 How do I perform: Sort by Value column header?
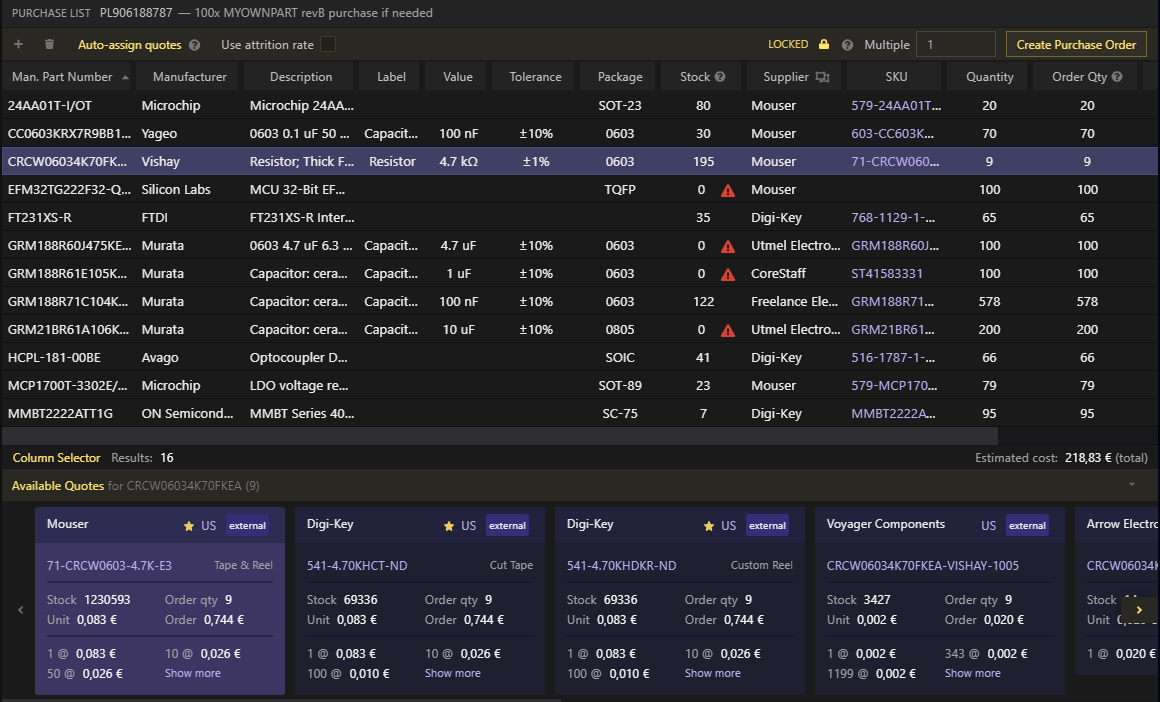(x=457, y=77)
